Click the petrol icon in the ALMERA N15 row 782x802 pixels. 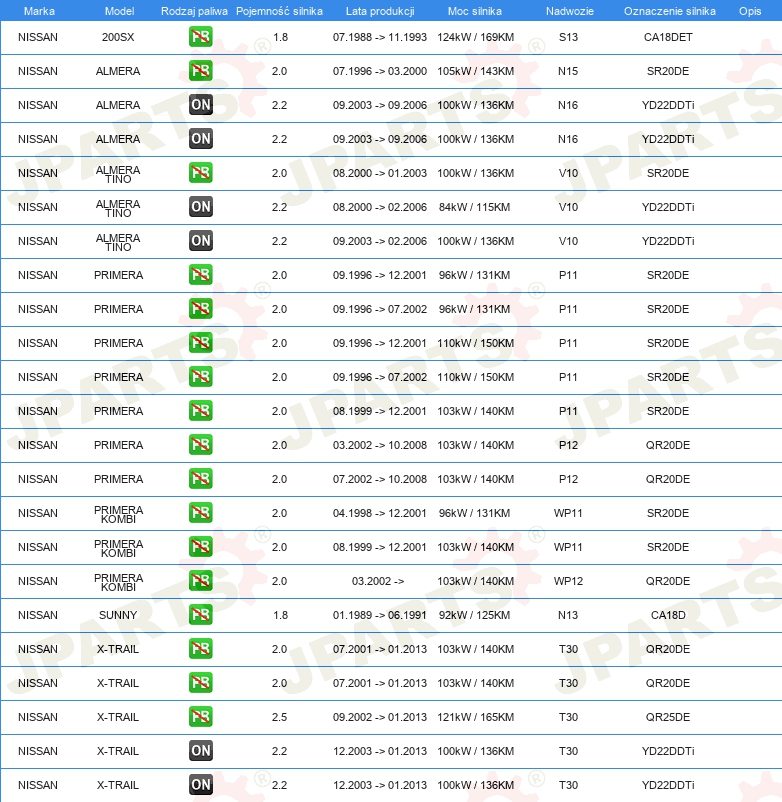200,71
